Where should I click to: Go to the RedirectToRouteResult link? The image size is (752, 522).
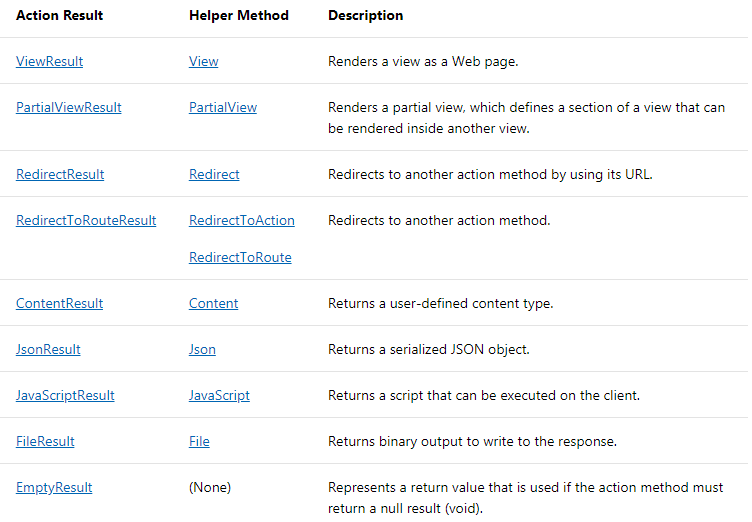coord(86,220)
